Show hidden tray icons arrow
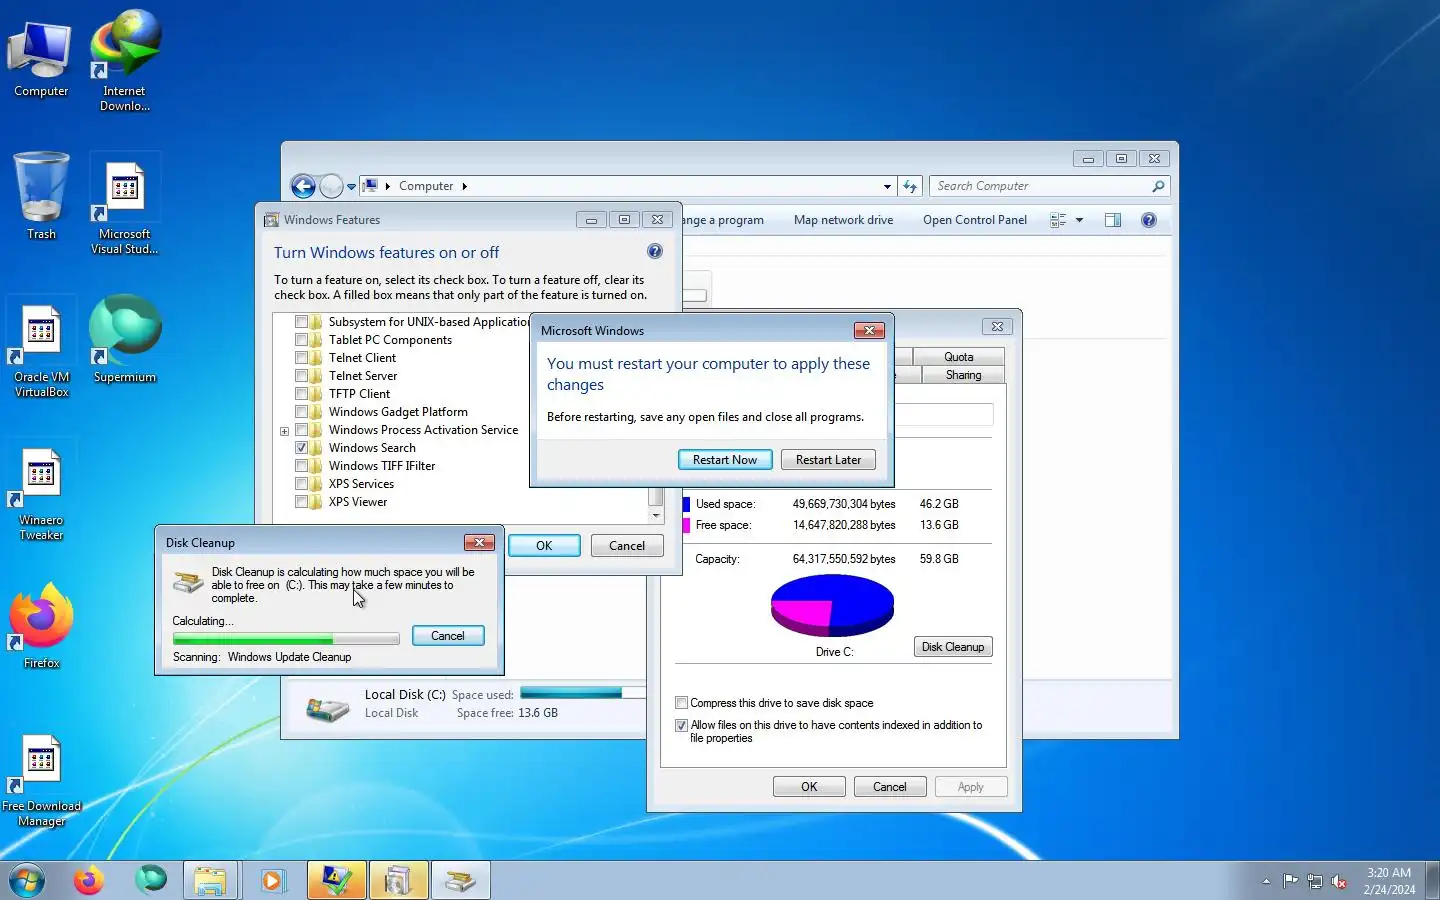 (1266, 881)
